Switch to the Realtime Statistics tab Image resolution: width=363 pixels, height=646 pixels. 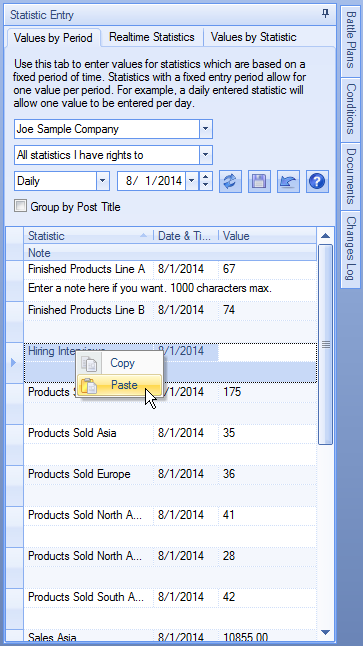pos(152,37)
